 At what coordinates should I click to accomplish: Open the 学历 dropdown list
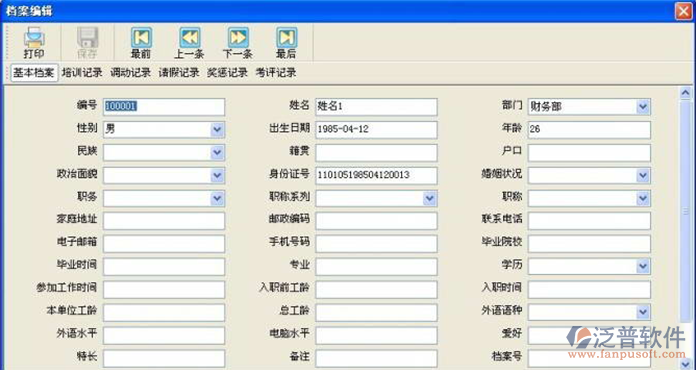click(x=643, y=266)
